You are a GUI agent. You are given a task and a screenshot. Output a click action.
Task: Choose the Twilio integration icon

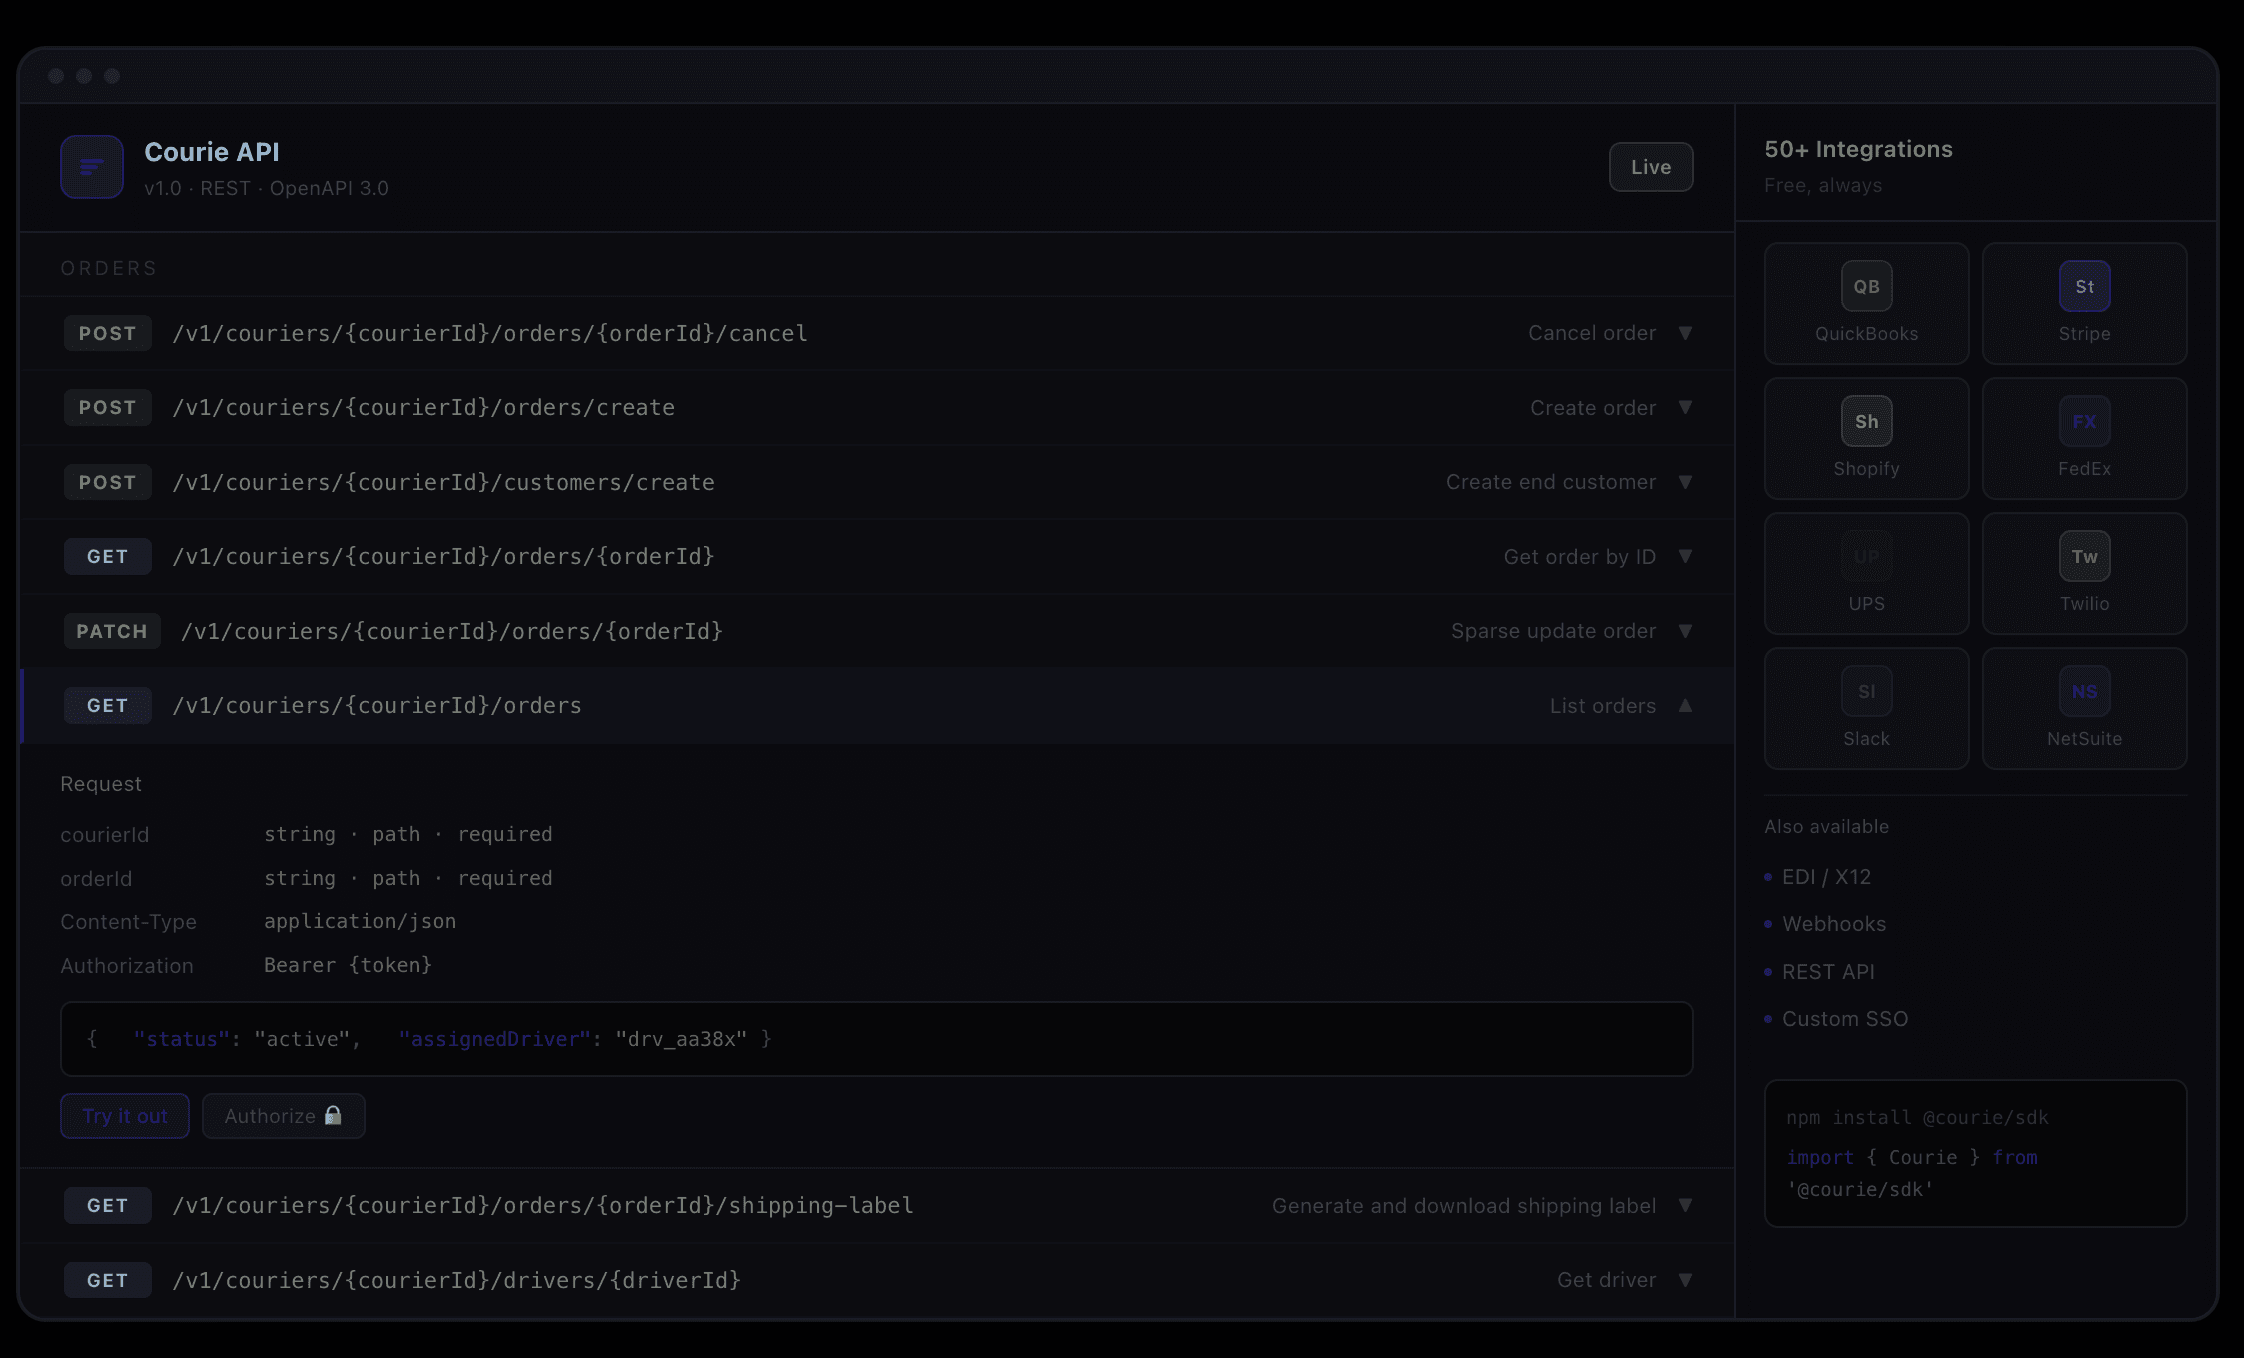tap(2084, 557)
